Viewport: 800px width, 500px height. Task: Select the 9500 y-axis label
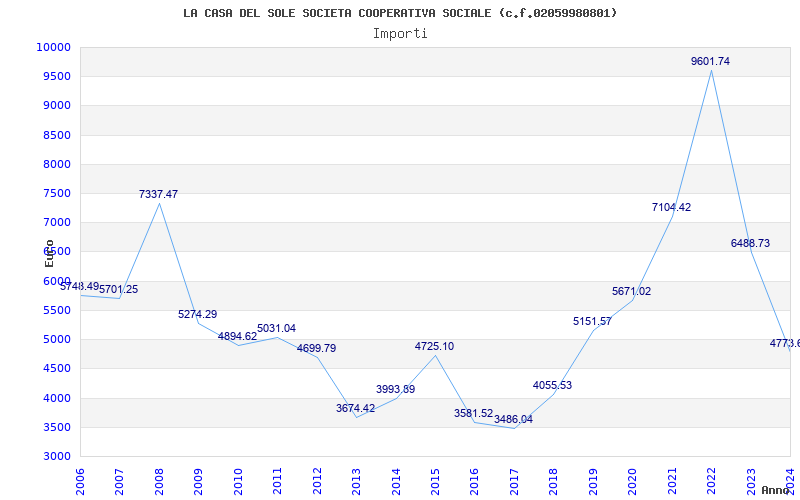(x=56, y=77)
